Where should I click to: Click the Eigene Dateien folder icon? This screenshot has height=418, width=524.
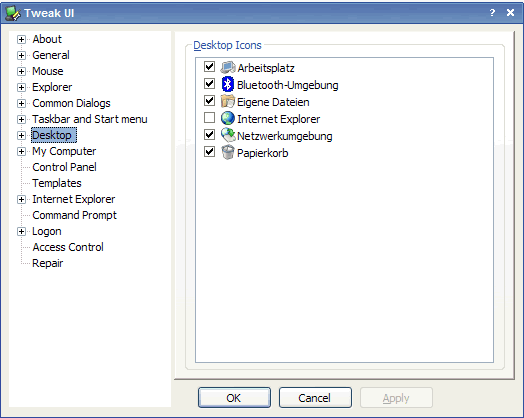pos(228,101)
